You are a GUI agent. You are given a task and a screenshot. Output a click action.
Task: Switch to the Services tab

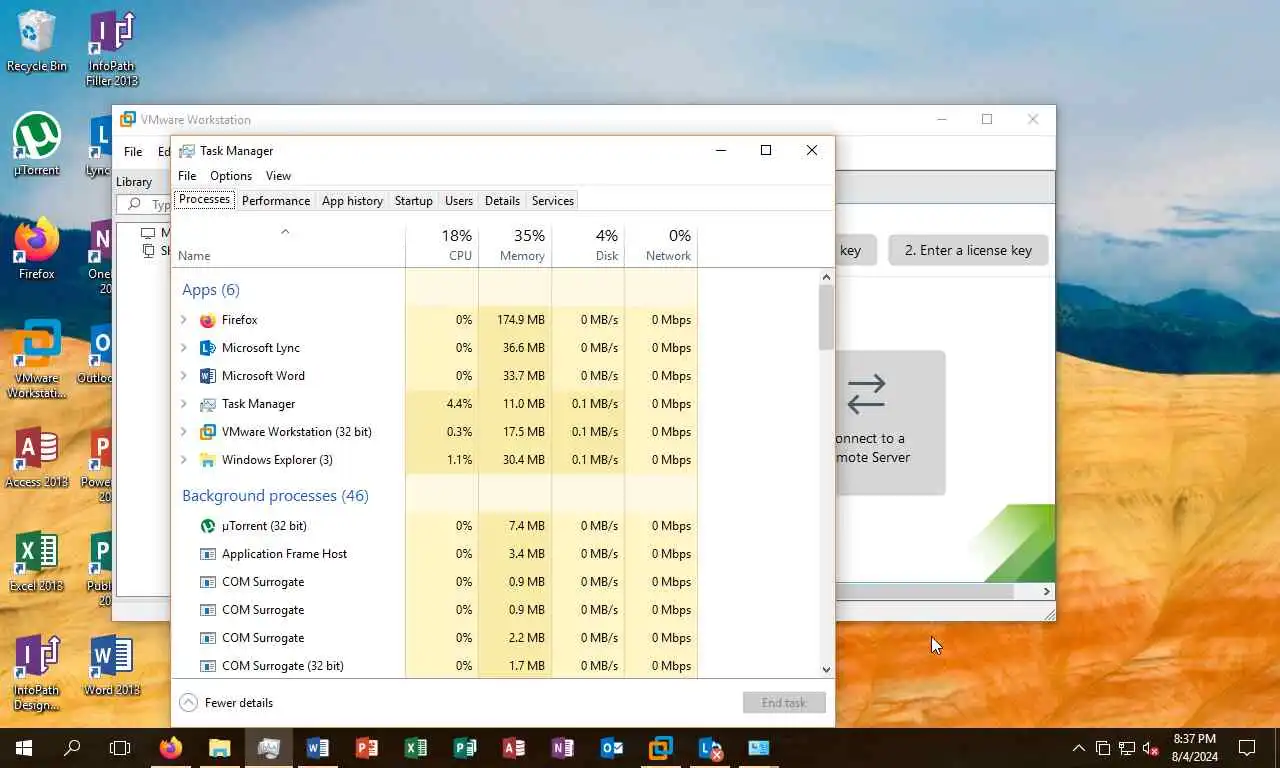click(553, 201)
